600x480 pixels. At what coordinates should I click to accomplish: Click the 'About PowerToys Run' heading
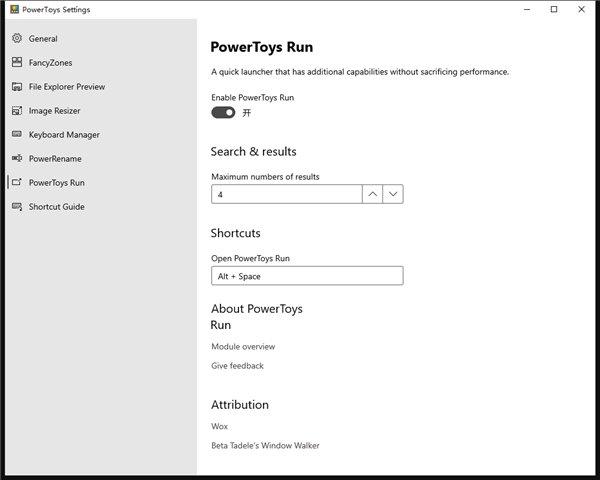(256, 317)
